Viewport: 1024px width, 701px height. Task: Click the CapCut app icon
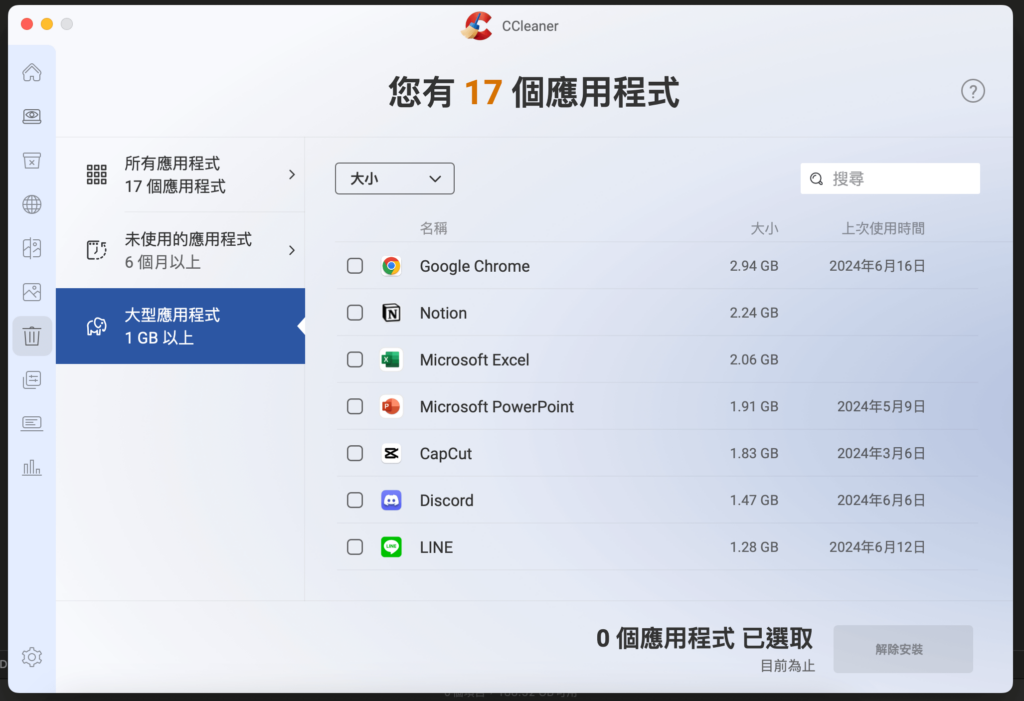(x=391, y=453)
